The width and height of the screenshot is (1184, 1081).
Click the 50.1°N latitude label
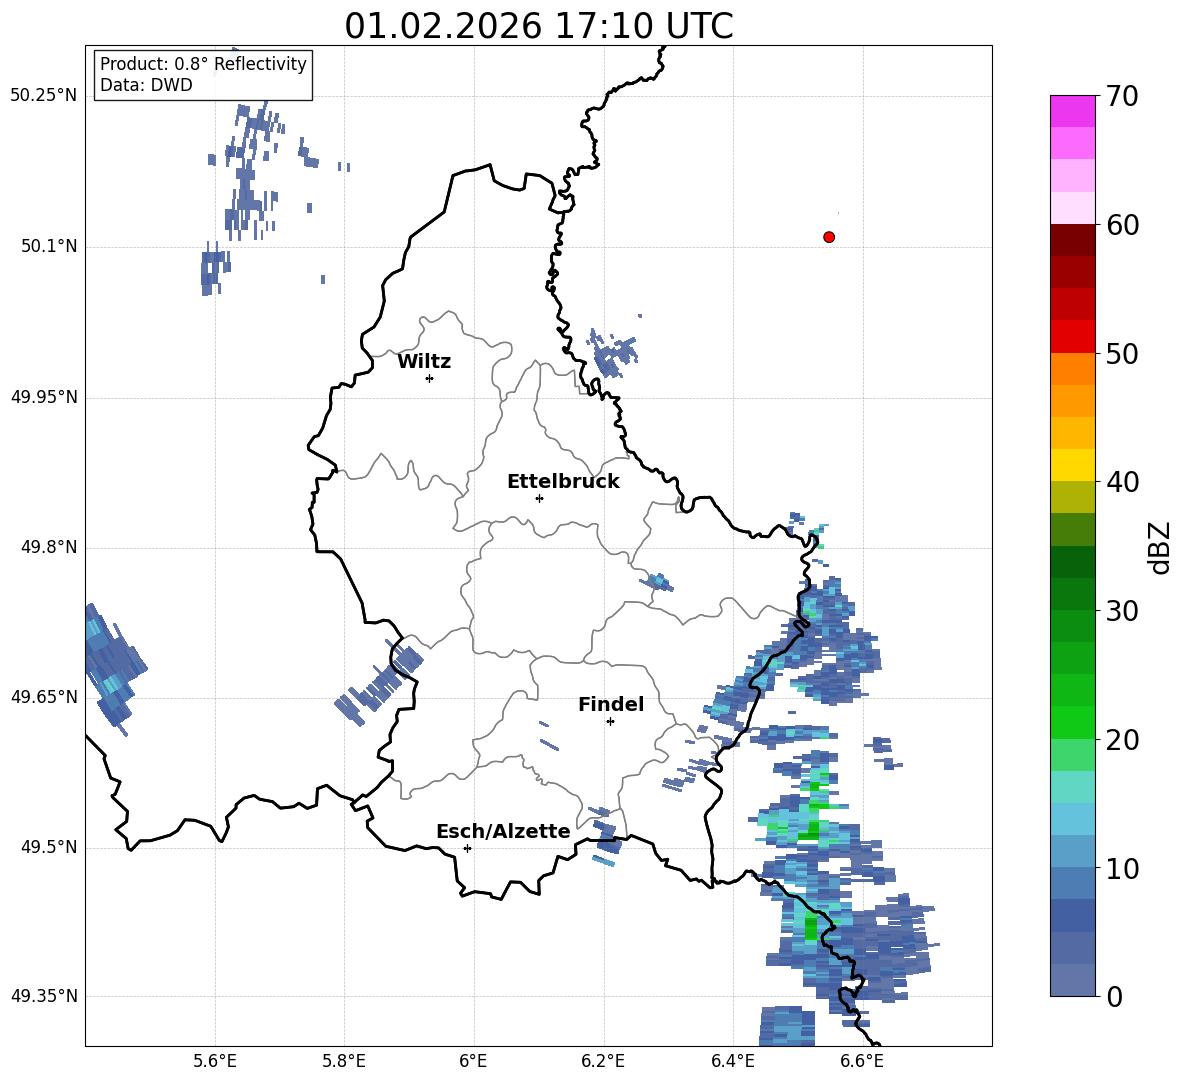pos(49,247)
